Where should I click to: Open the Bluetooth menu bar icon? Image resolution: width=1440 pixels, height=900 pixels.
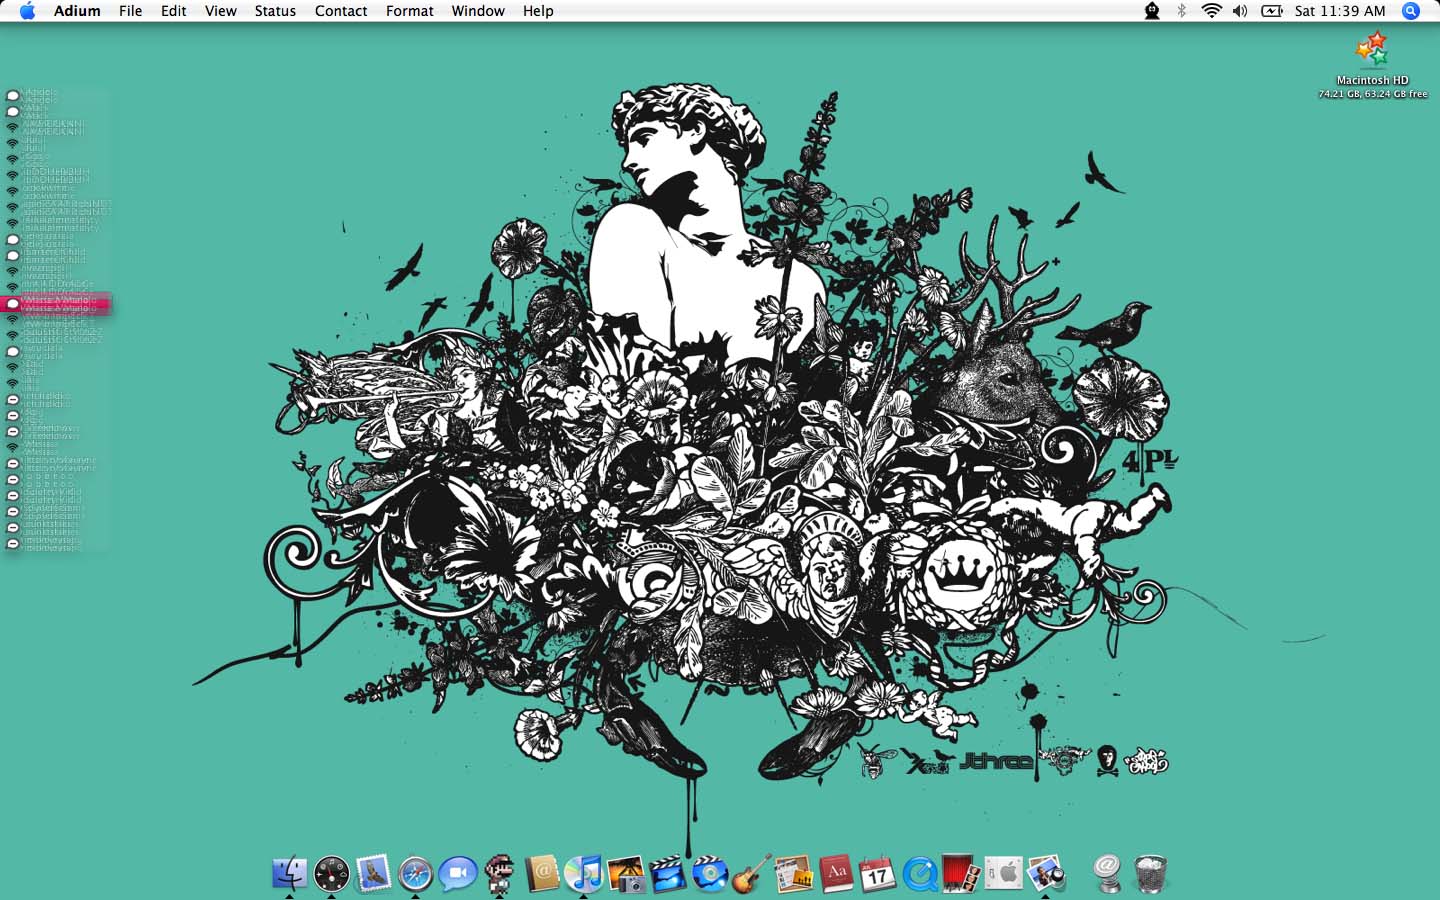coord(1181,11)
